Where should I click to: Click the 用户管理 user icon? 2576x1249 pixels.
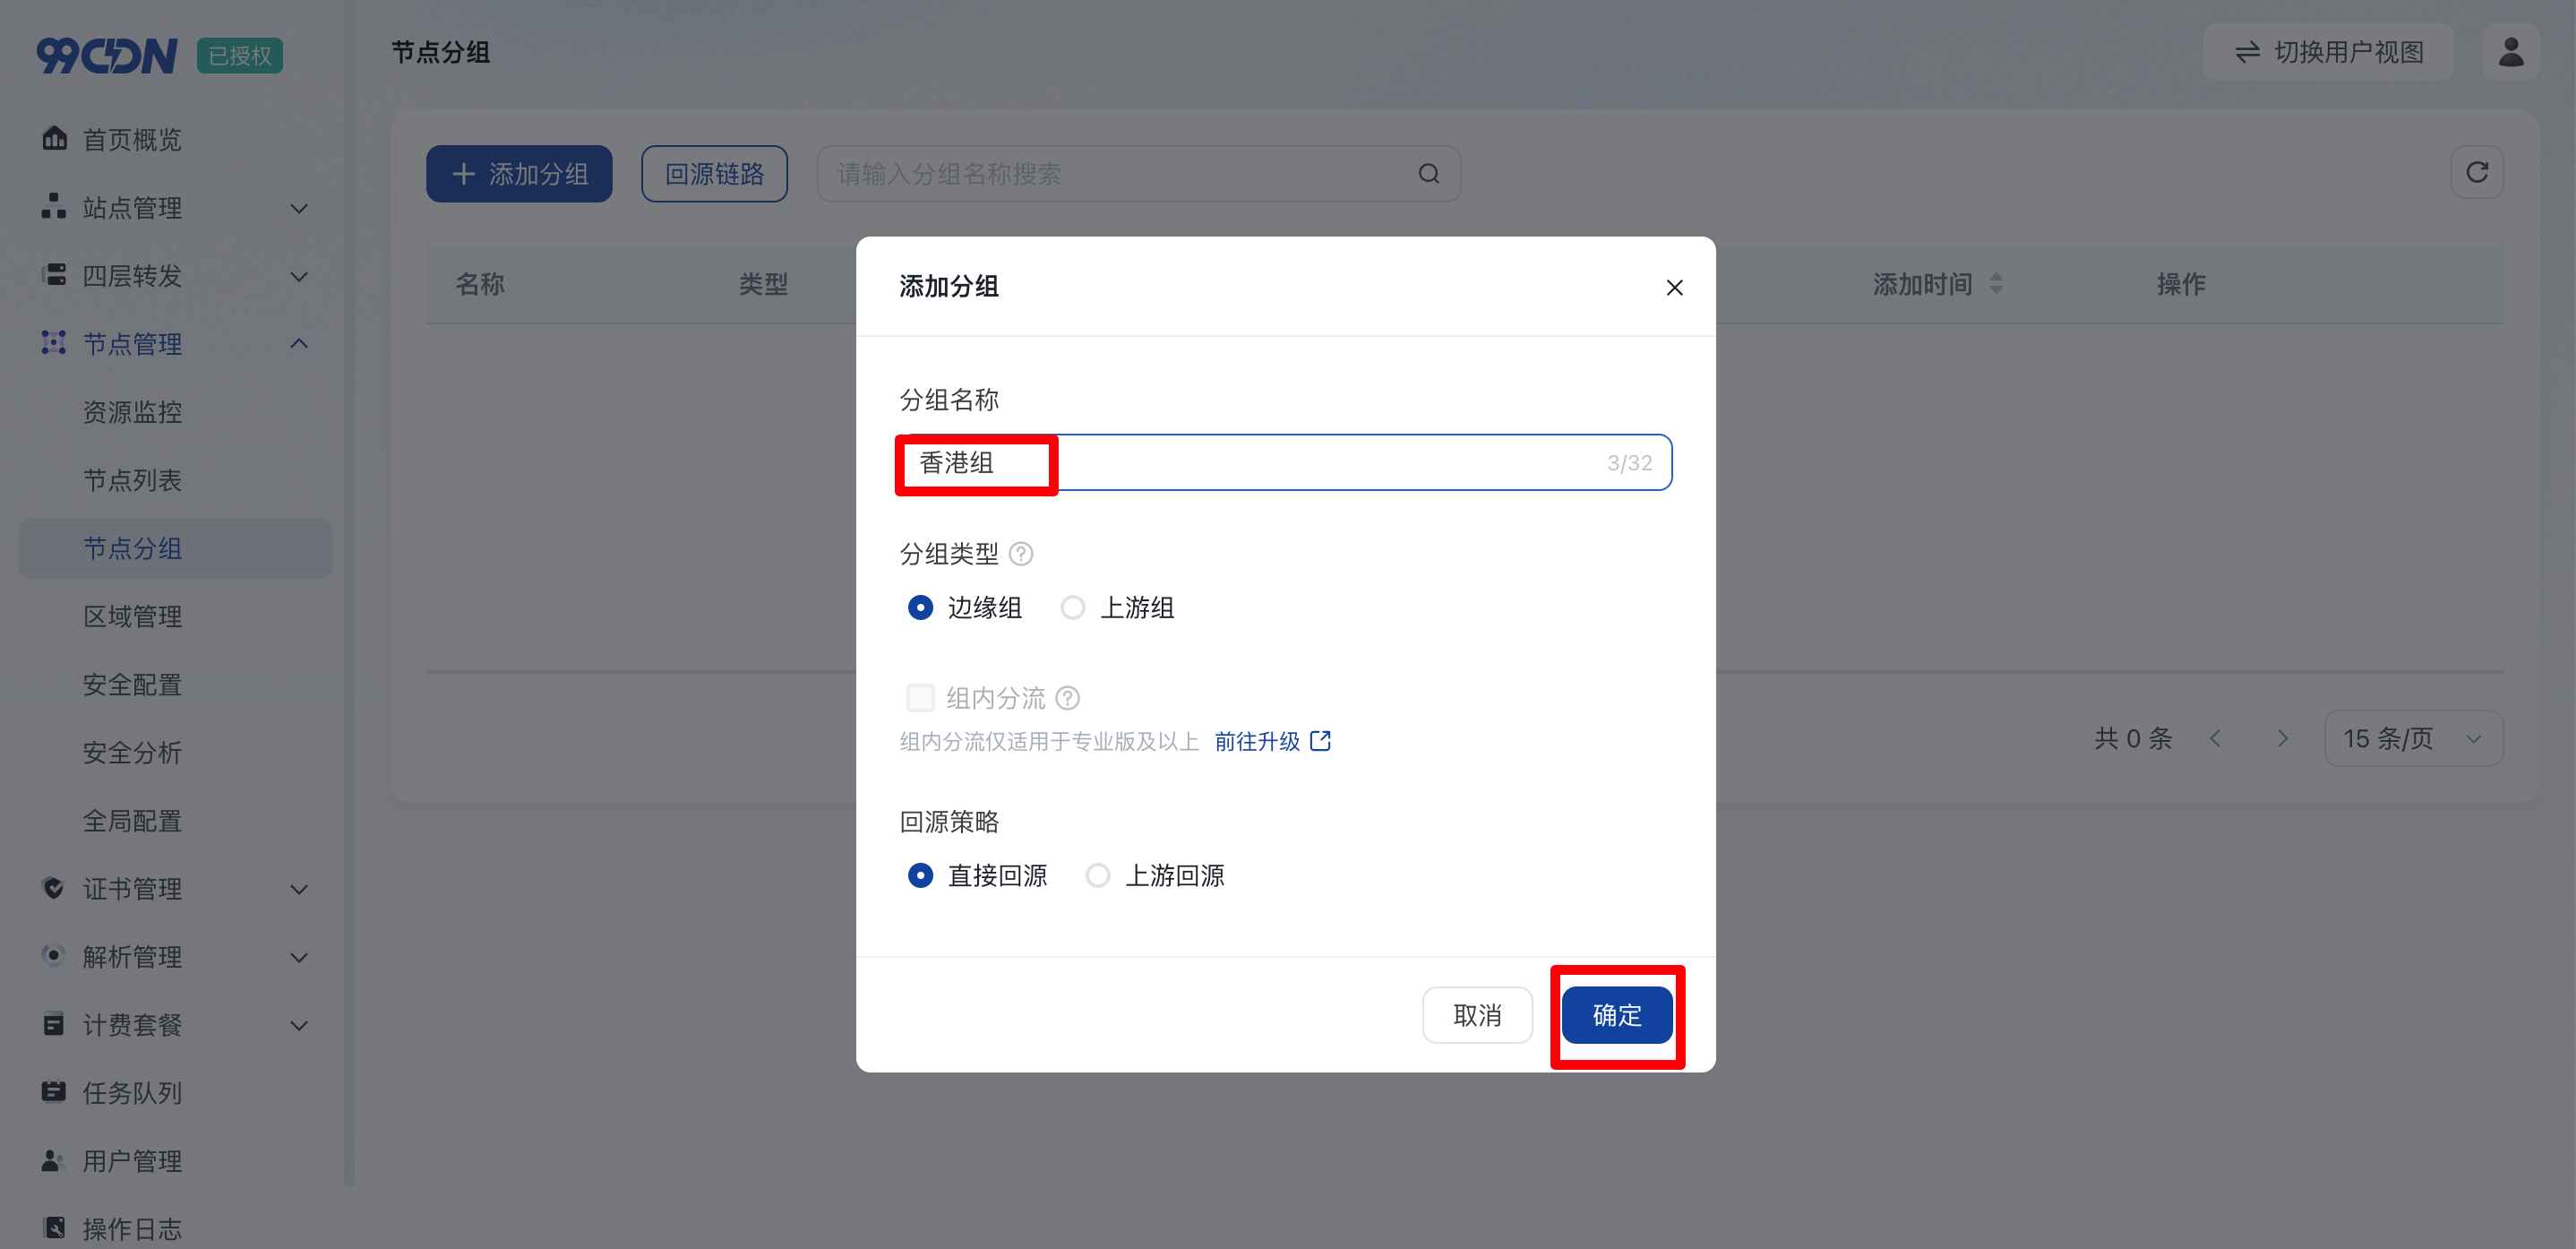tap(54, 1160)
